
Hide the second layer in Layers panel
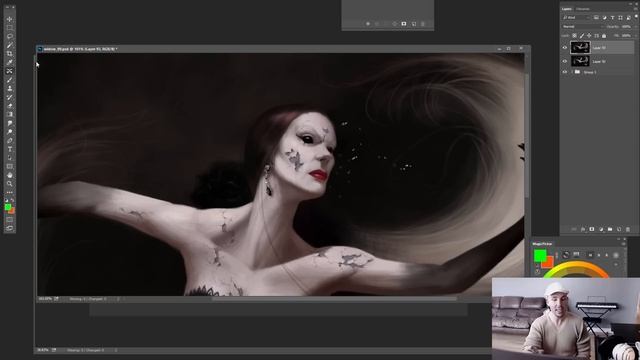tap(565, 61)
